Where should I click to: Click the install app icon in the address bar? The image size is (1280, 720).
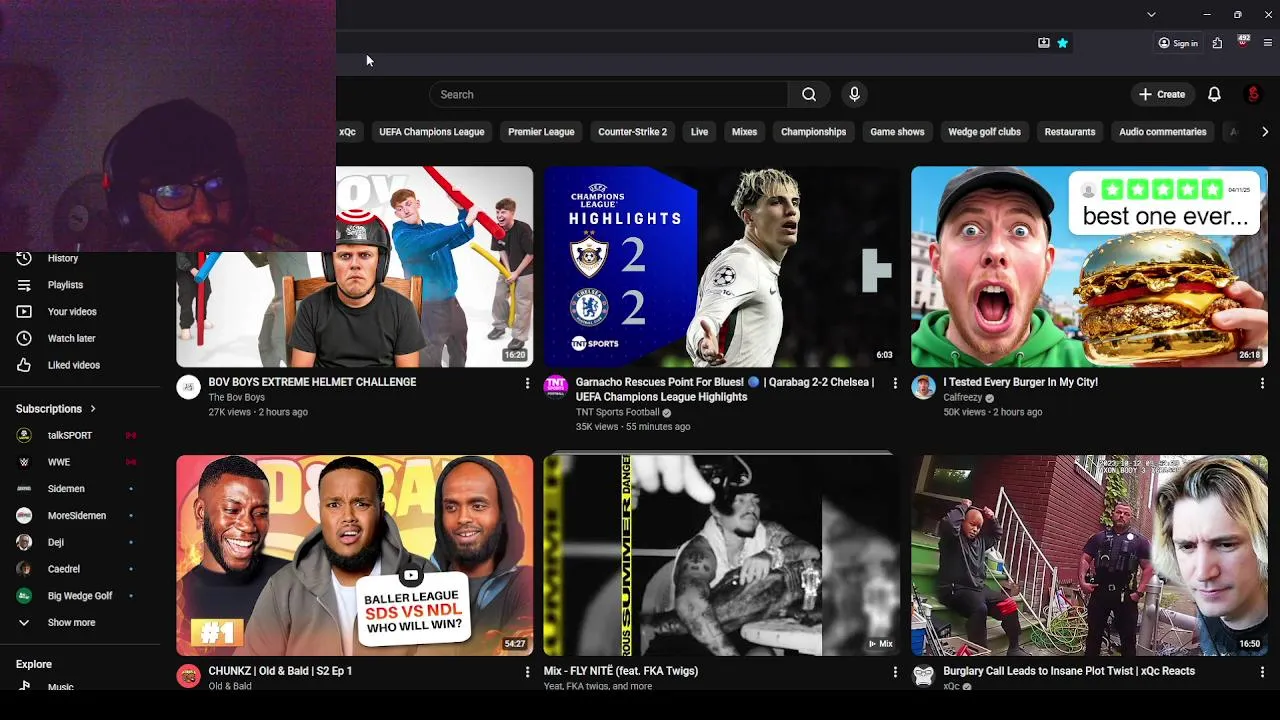[1043, 43]
